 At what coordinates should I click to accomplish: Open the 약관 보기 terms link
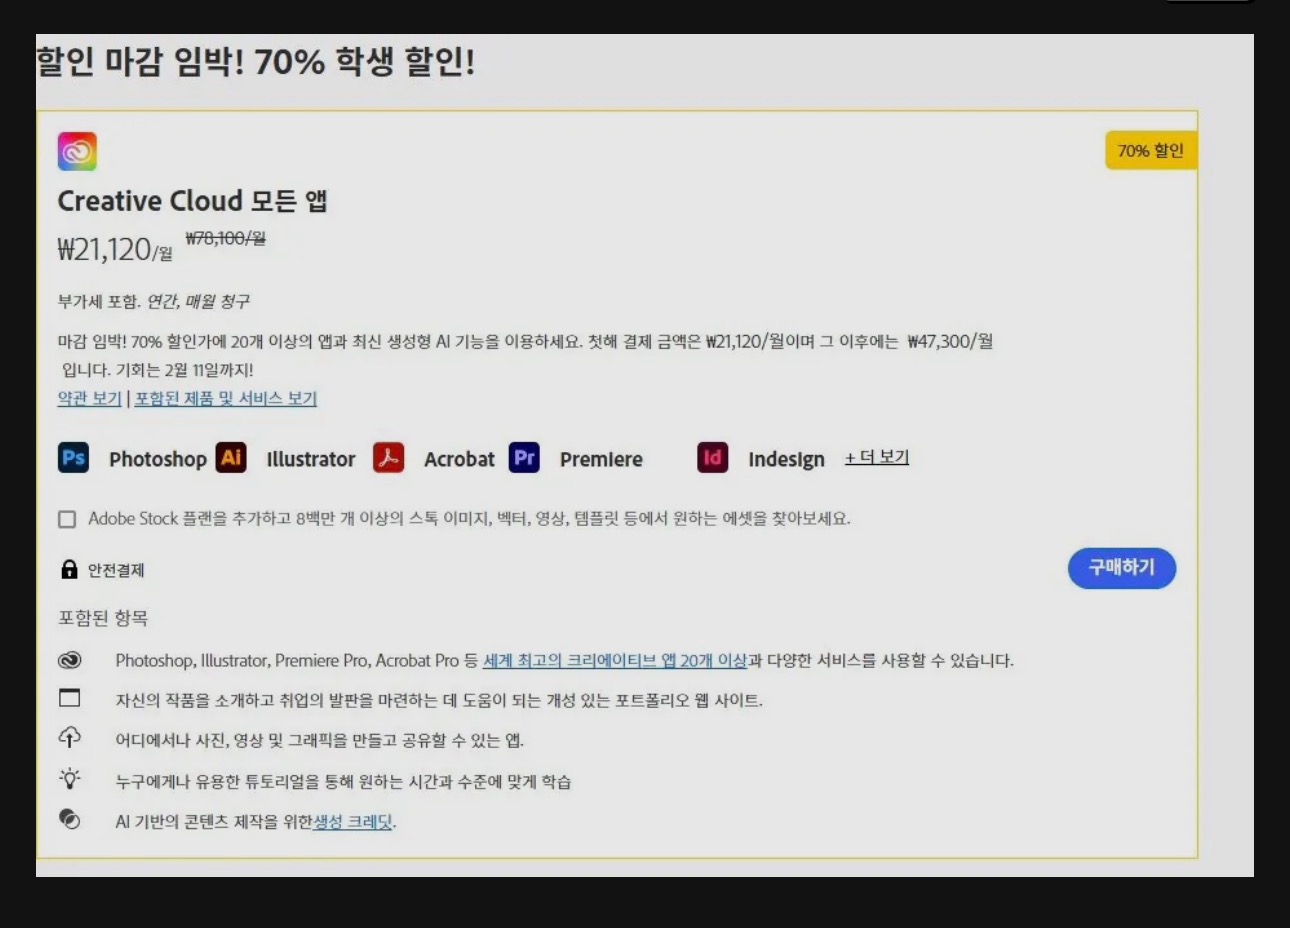(89, 398)
